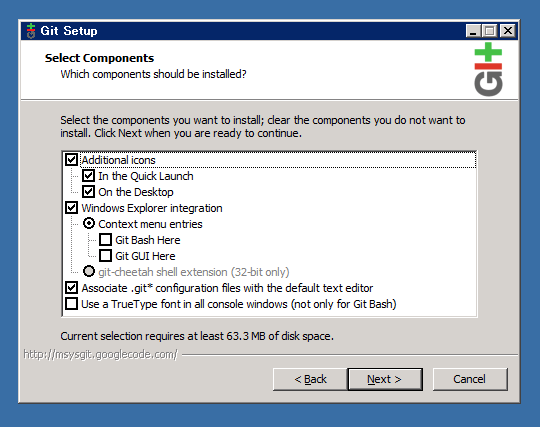
Task: Close the Git Setup window
Action: point(508,31)
